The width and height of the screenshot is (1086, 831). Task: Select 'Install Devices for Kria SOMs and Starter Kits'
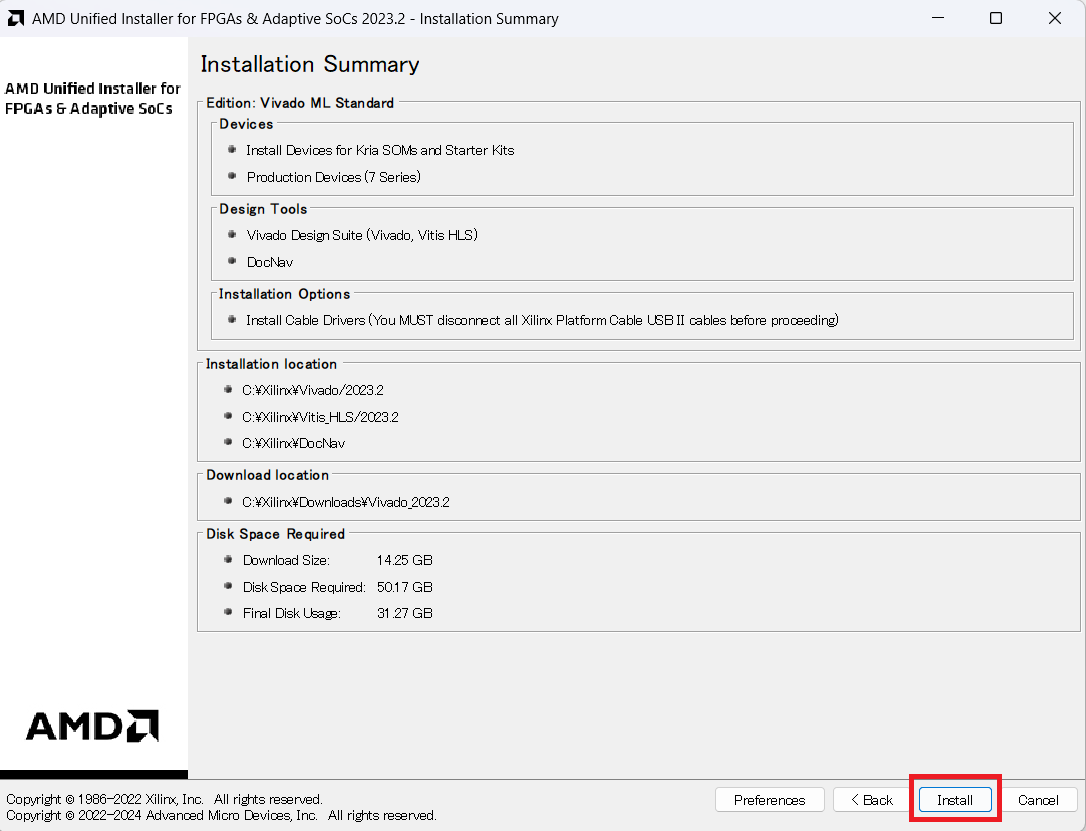coord(380,150)
